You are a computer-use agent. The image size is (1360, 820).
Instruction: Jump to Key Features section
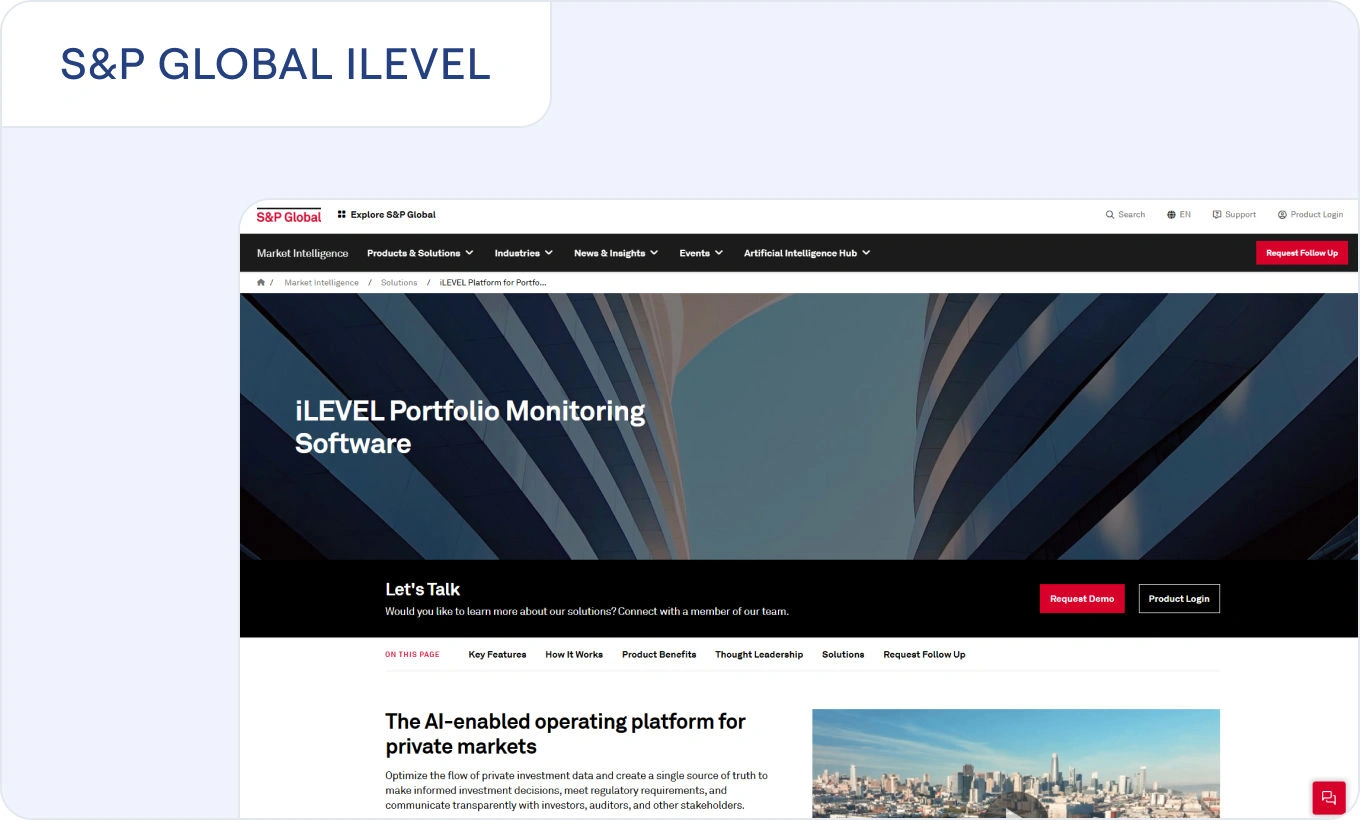click(x=497, y=654)
